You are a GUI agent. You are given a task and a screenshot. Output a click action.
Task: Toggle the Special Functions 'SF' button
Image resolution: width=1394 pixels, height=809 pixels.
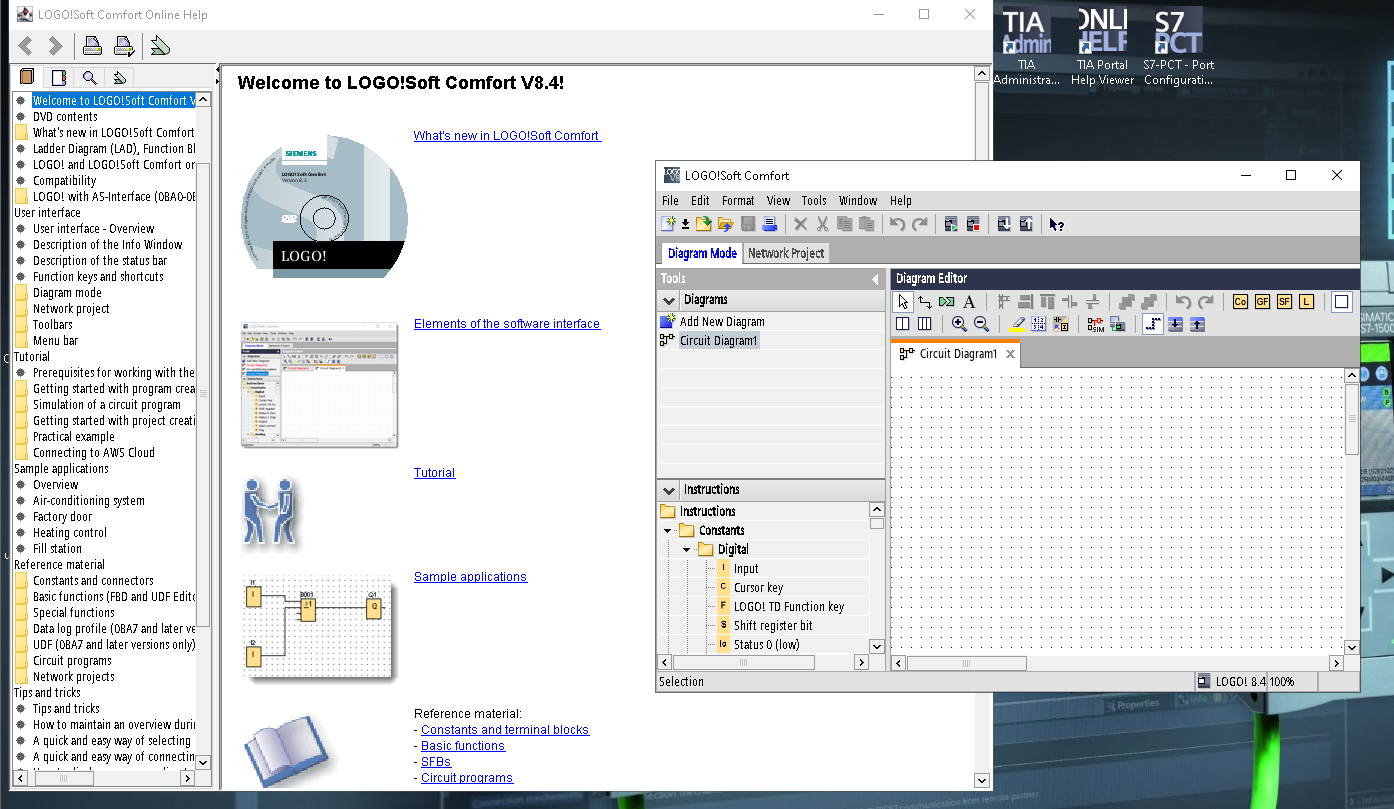(1284, 302)
